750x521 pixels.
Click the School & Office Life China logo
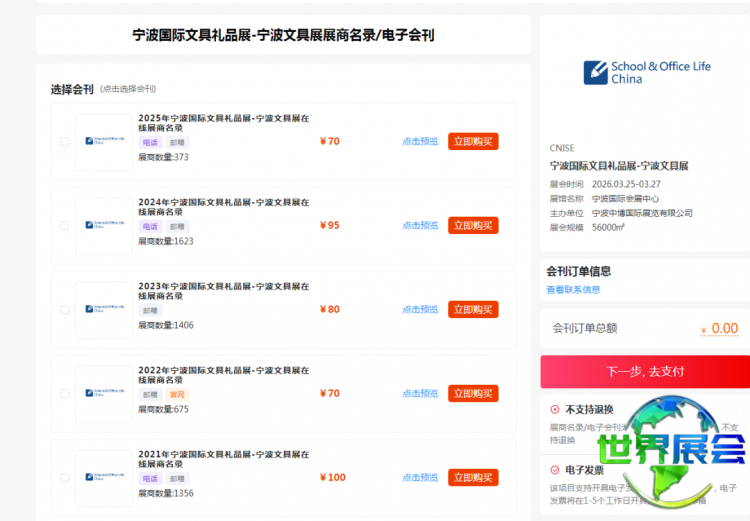tap(647, 72)
